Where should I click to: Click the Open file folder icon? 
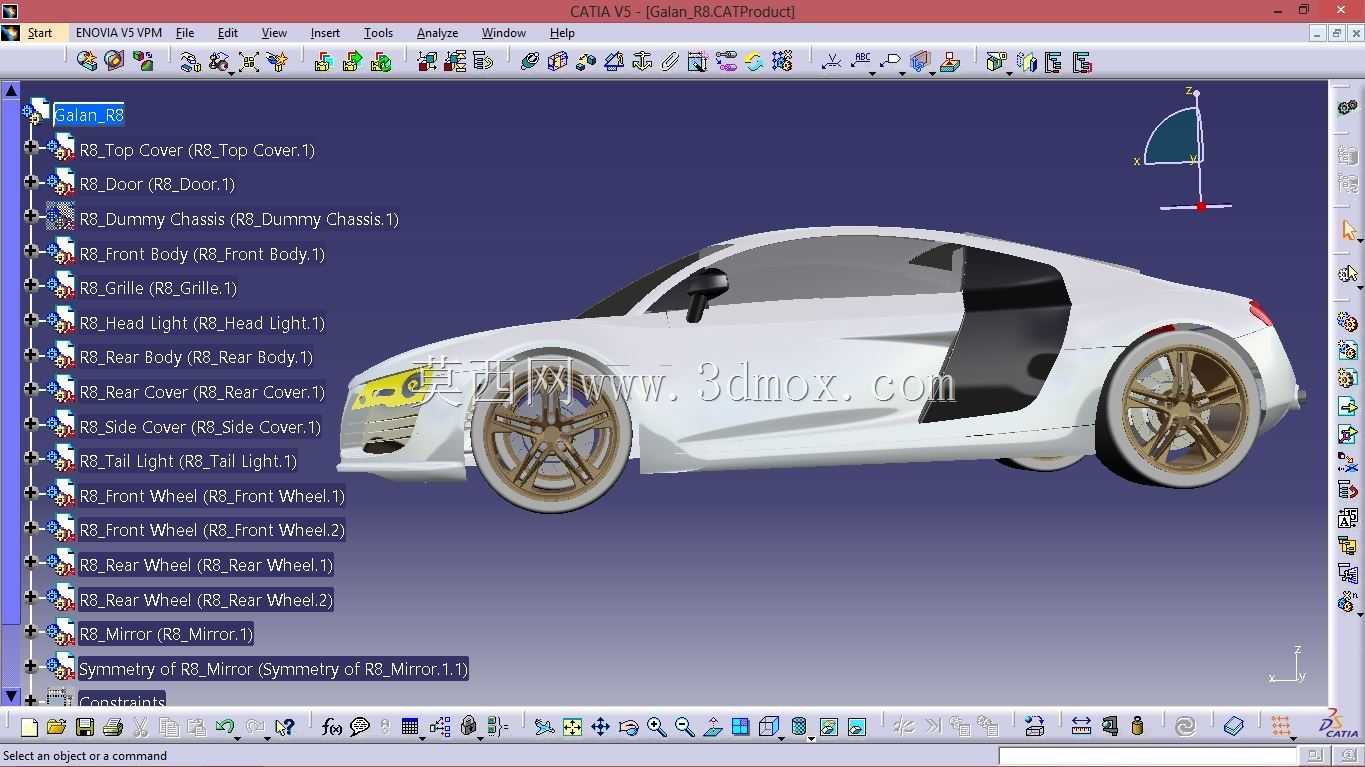pyautogui.click(x=56, y=727)
